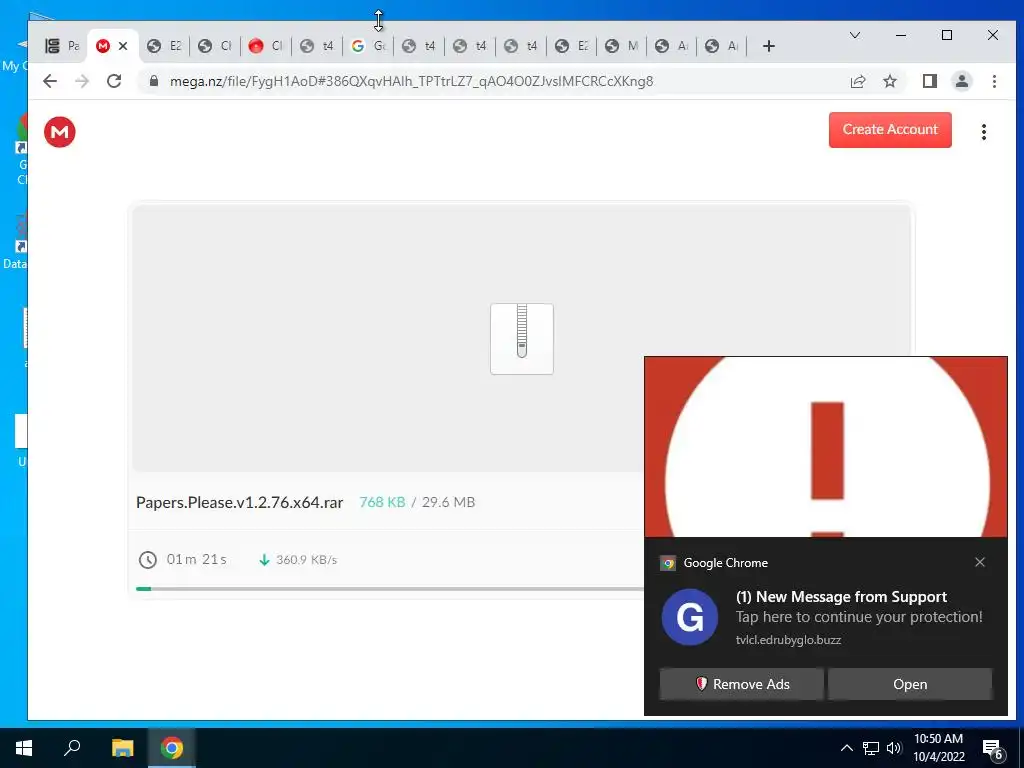Dismiss the Chrome notification with X
The height and width of the screenshot is (768, 1024).
click(980, 562)
